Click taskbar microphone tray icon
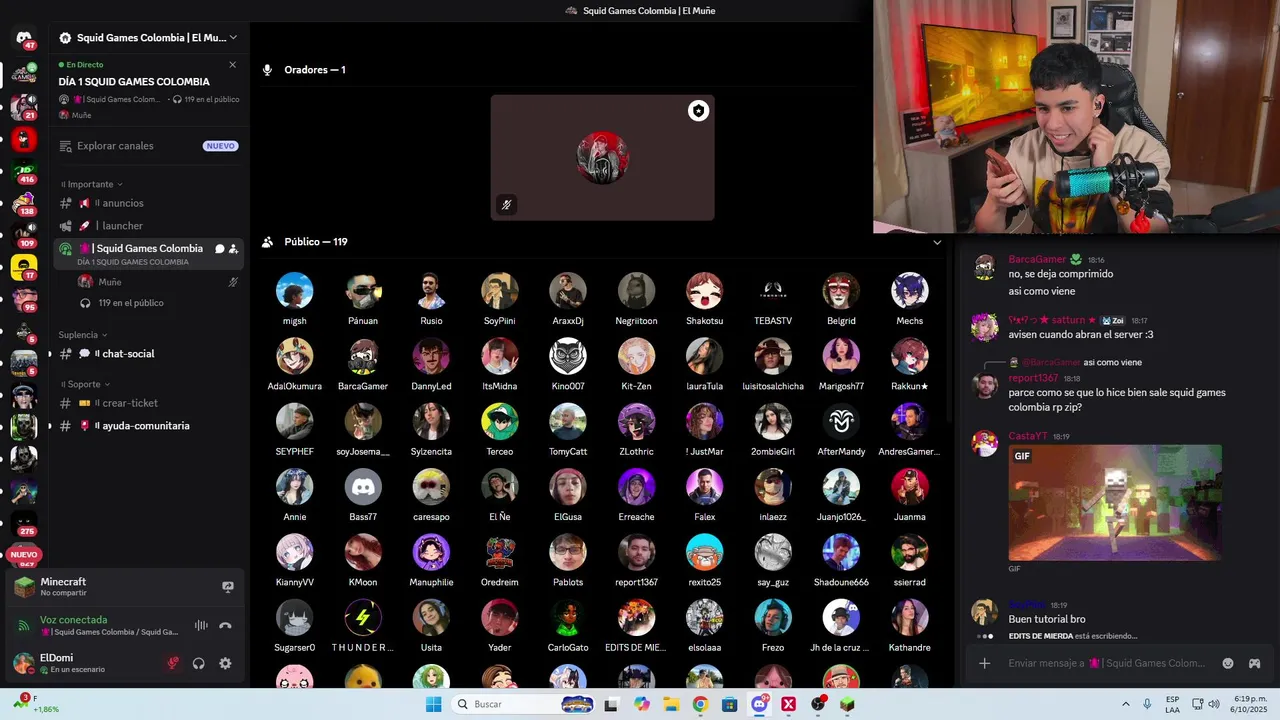Viewport: 1280px width, 720px height. click(1147, 704)
